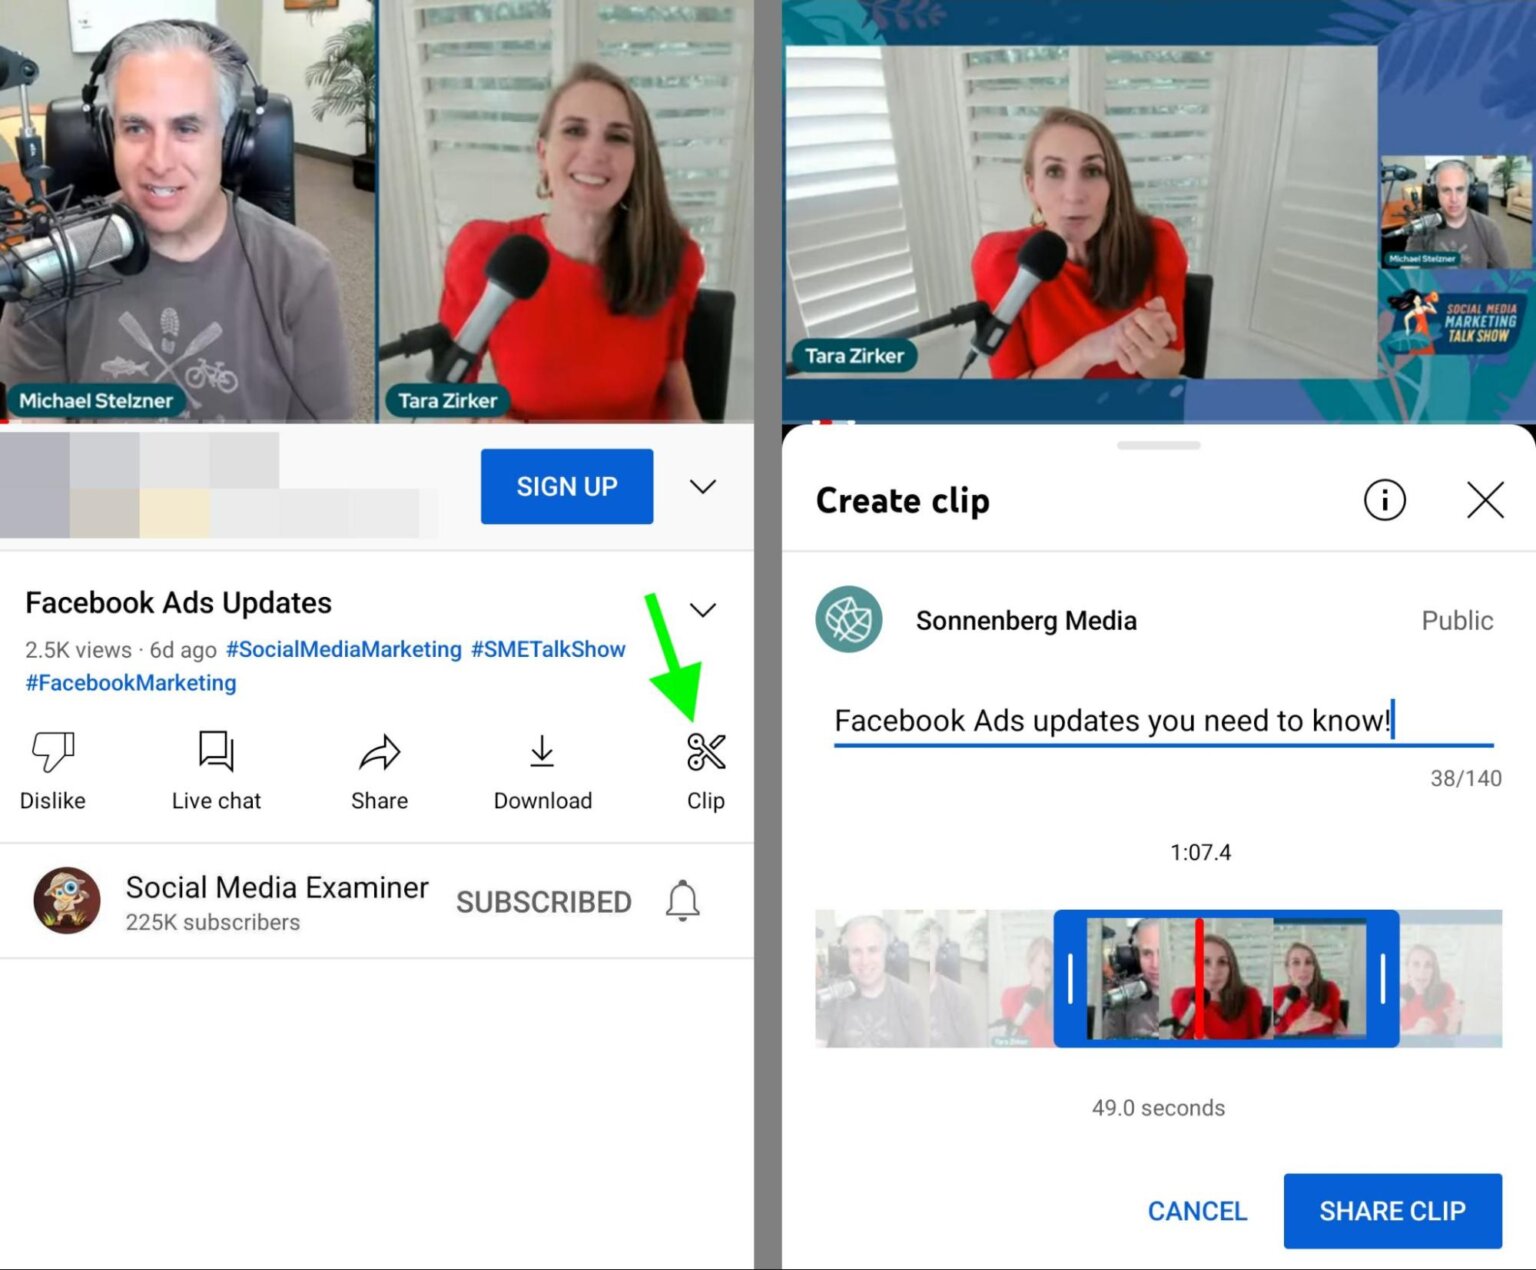
Task: Click the Sonnenberg Media channel avatar
Action: pyautogui.click(x=848, y=620)
